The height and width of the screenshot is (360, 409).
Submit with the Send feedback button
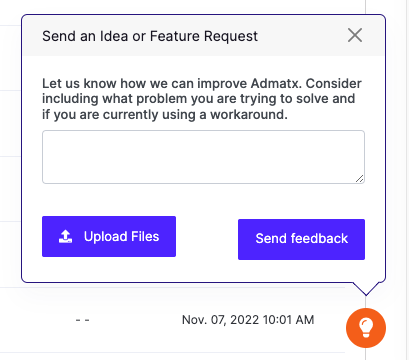(301, 239)
